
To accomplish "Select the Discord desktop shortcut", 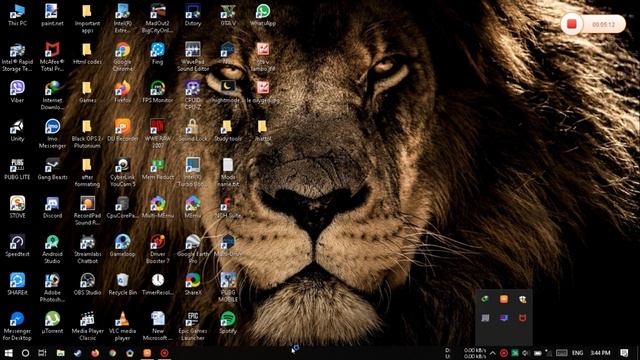I will coord(52,207).
